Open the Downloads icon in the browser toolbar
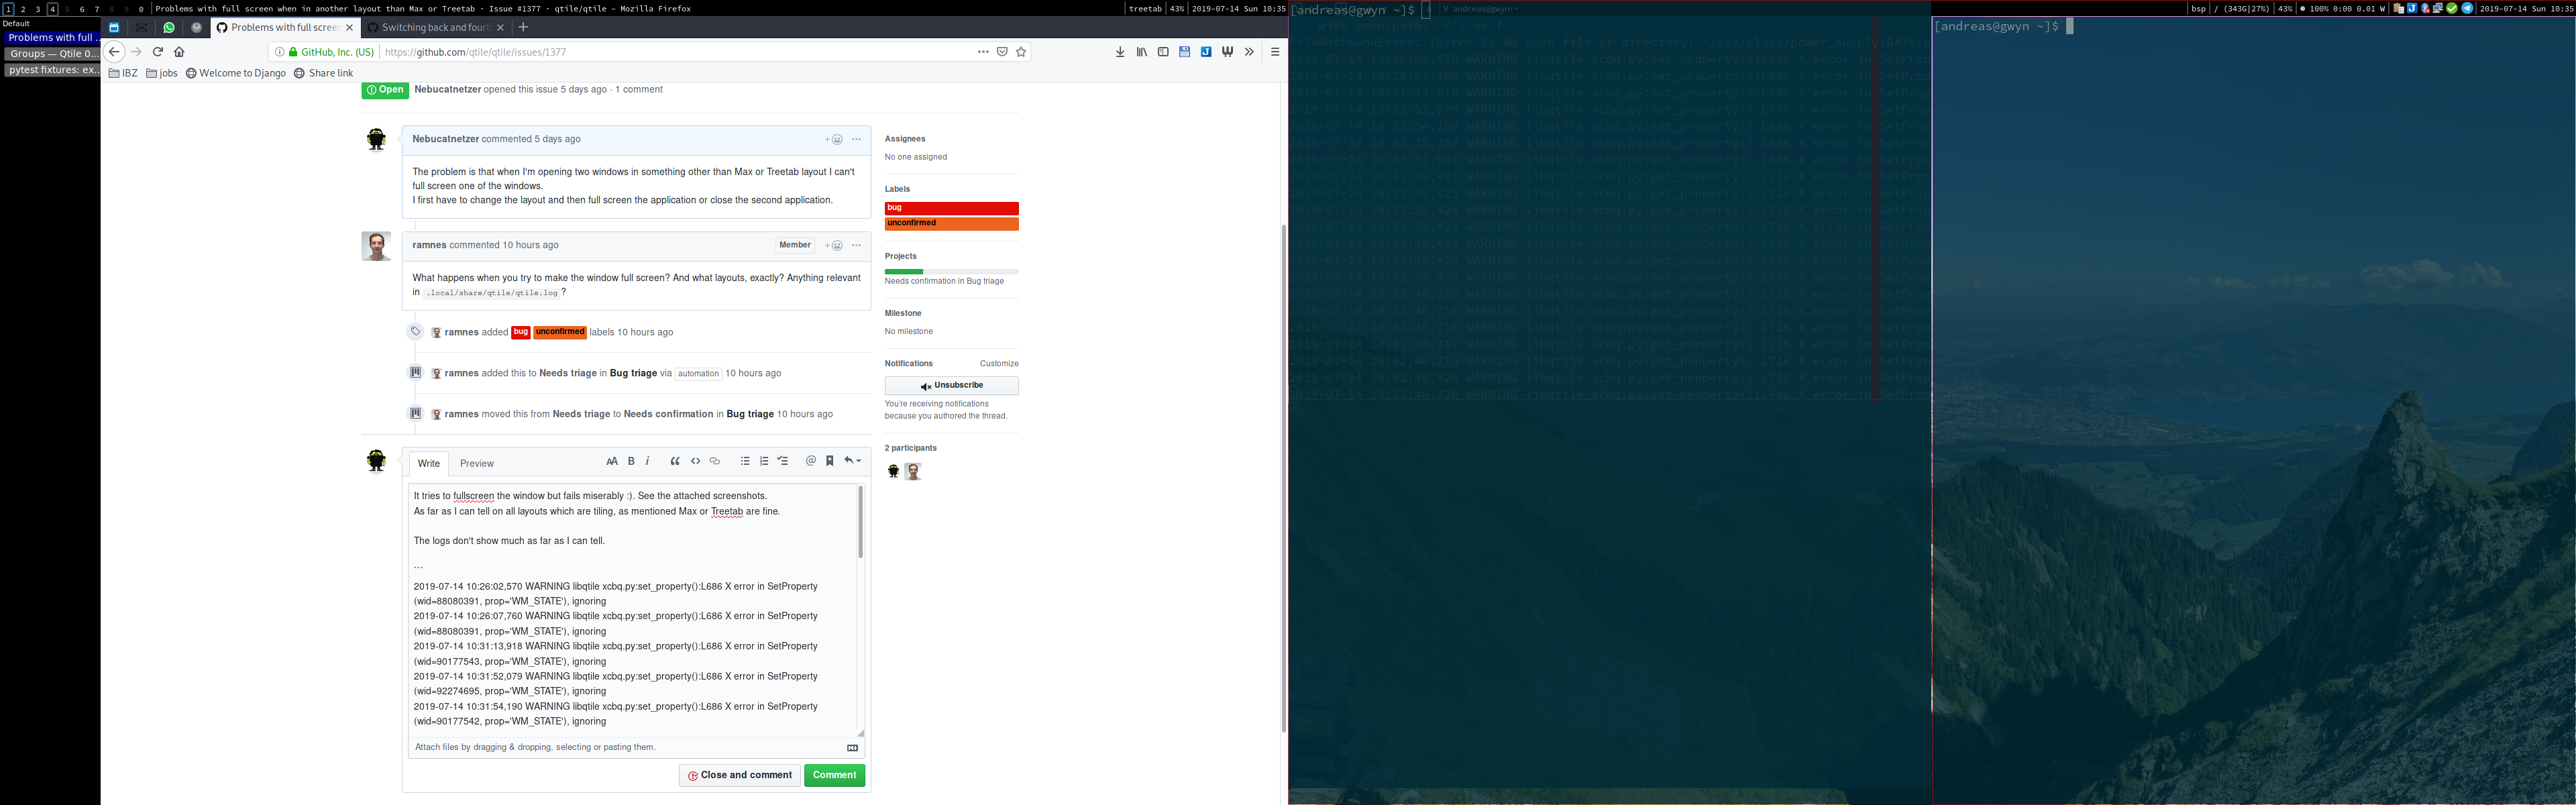The height and width of the screenshot is (805, 2576). (1119, 51)
